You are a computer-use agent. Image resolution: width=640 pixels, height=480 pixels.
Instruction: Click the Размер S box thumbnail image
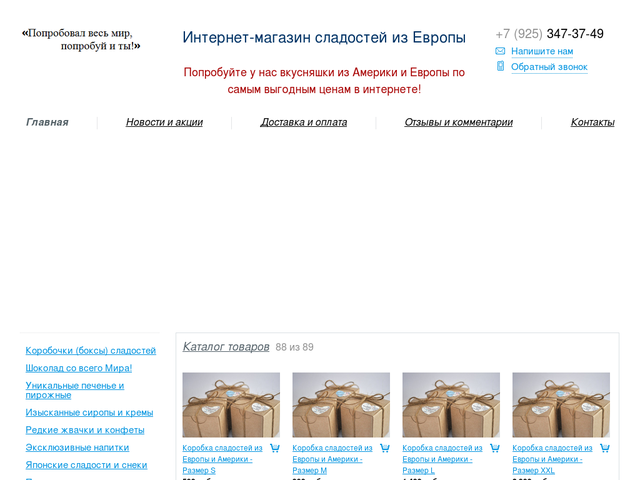click(231, 405)
